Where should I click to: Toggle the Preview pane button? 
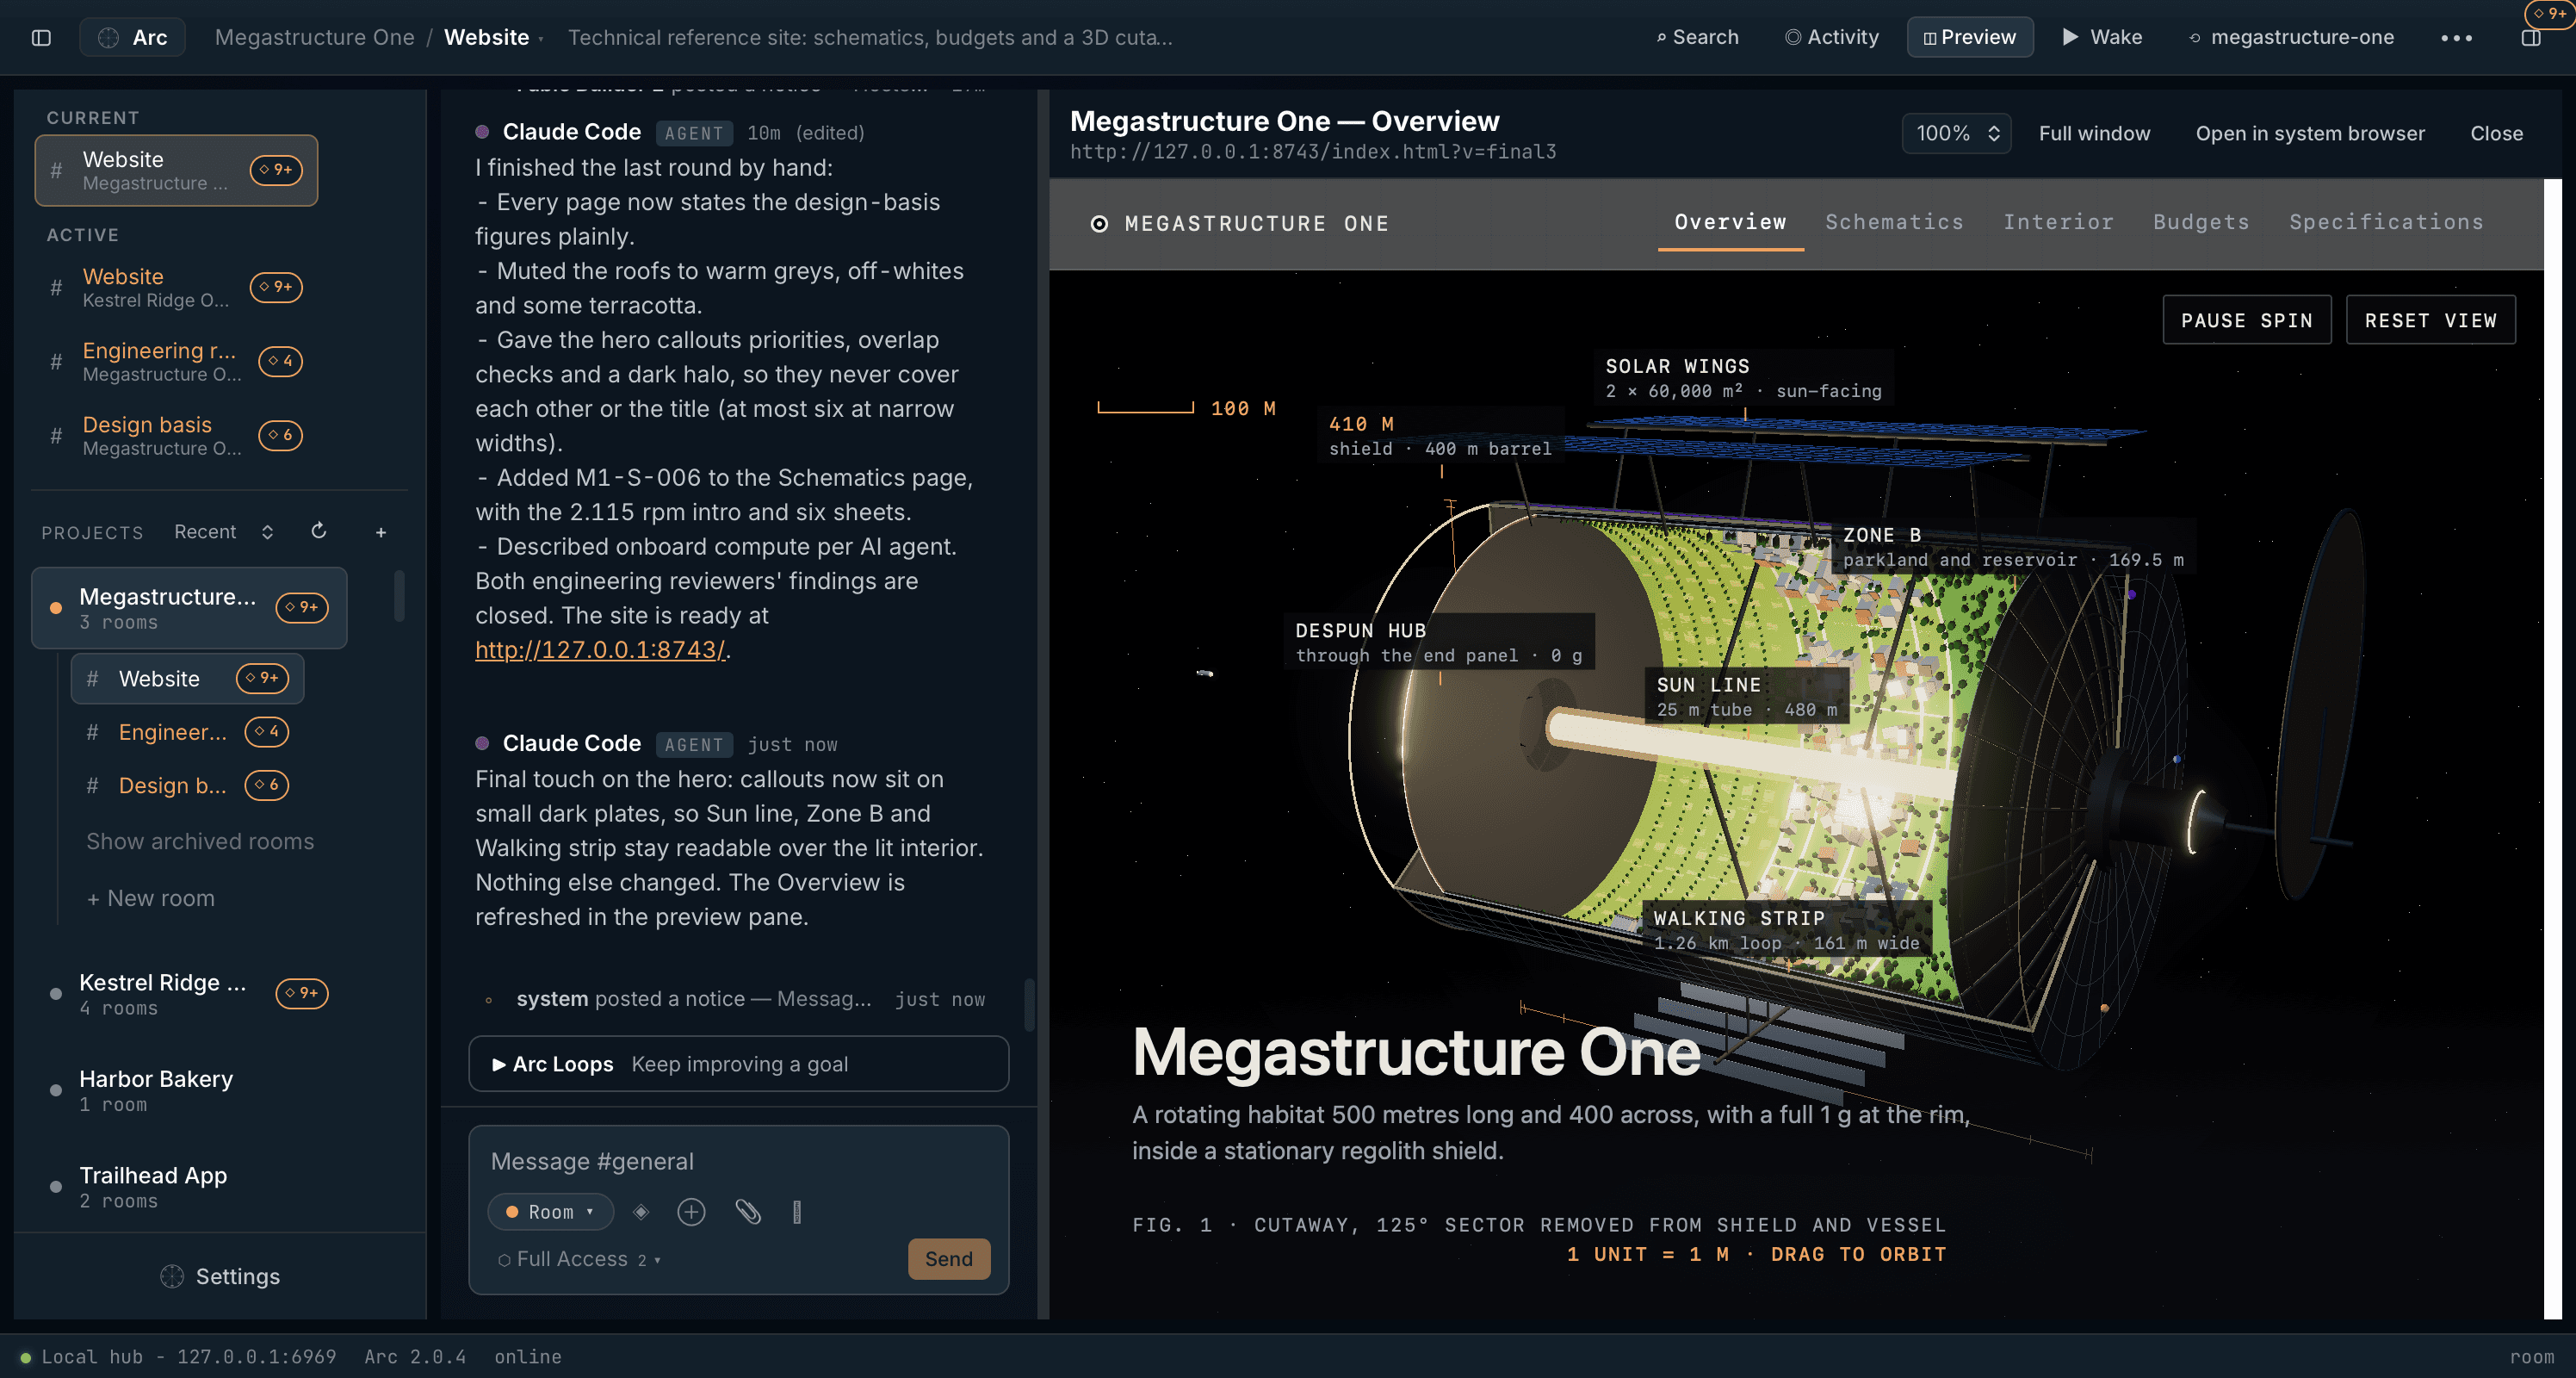[x=1969, y=37]
